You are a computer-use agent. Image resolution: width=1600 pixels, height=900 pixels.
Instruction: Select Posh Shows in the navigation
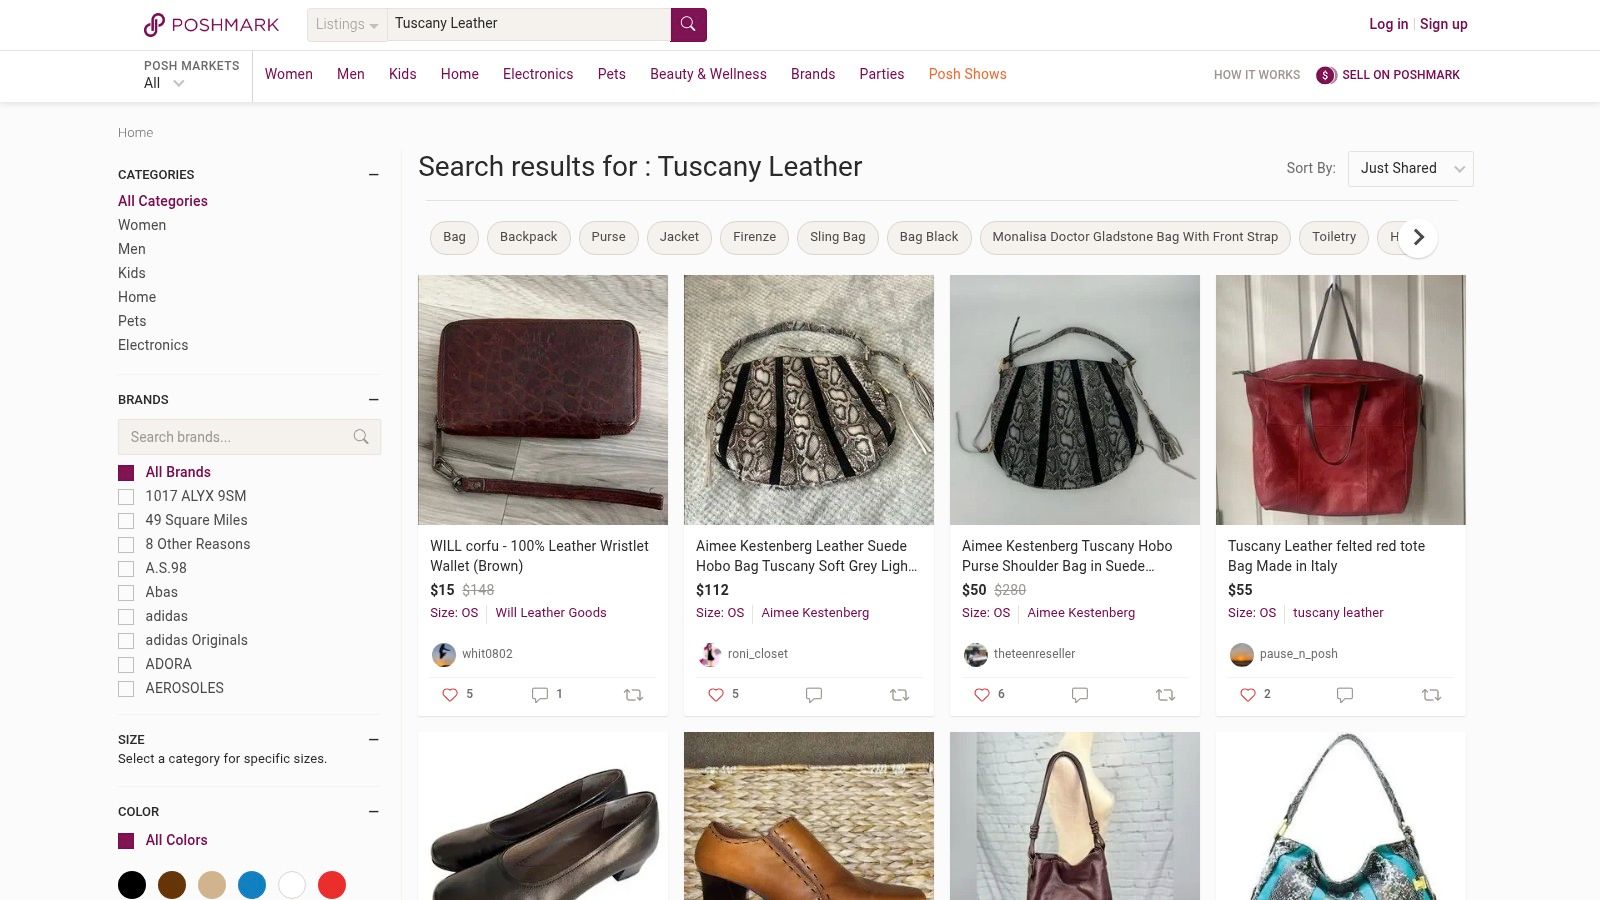tap(967, 74)
